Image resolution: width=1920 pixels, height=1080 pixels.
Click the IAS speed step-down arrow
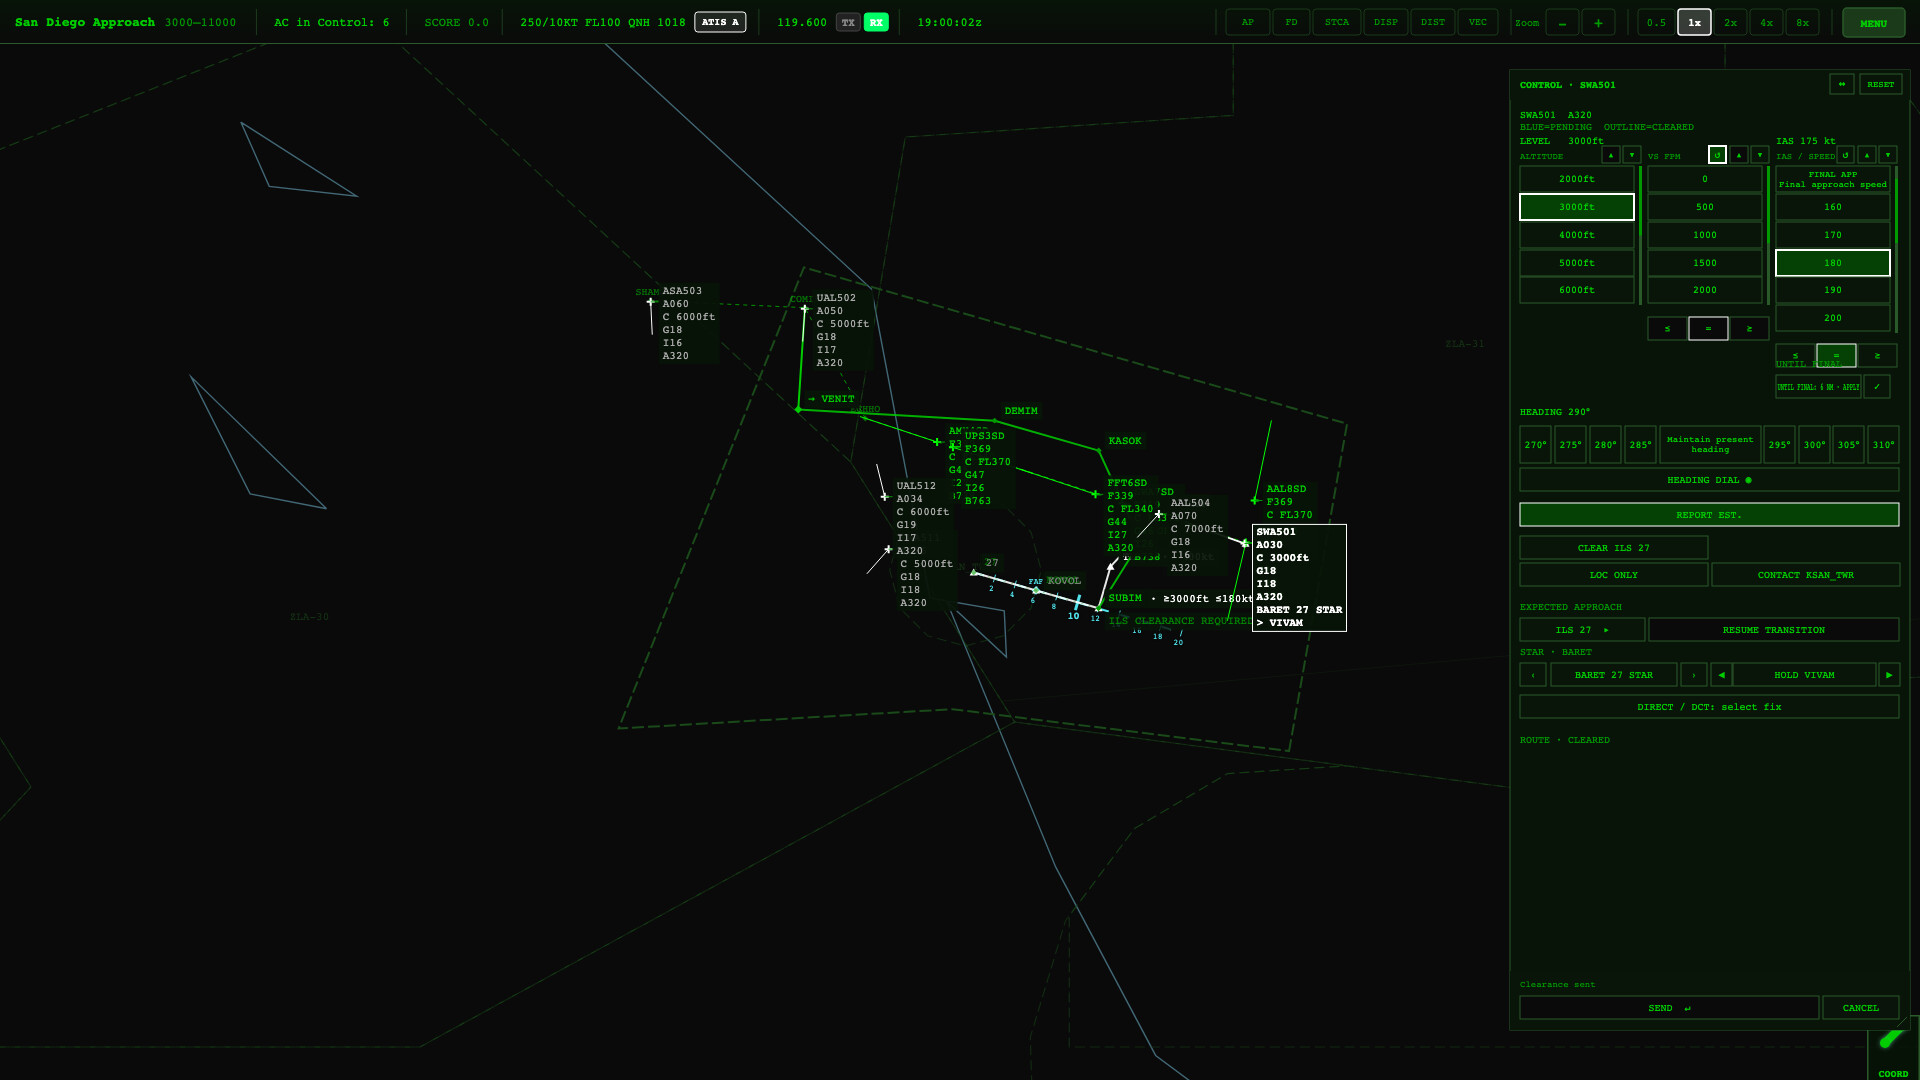(x=1888, y=155)
